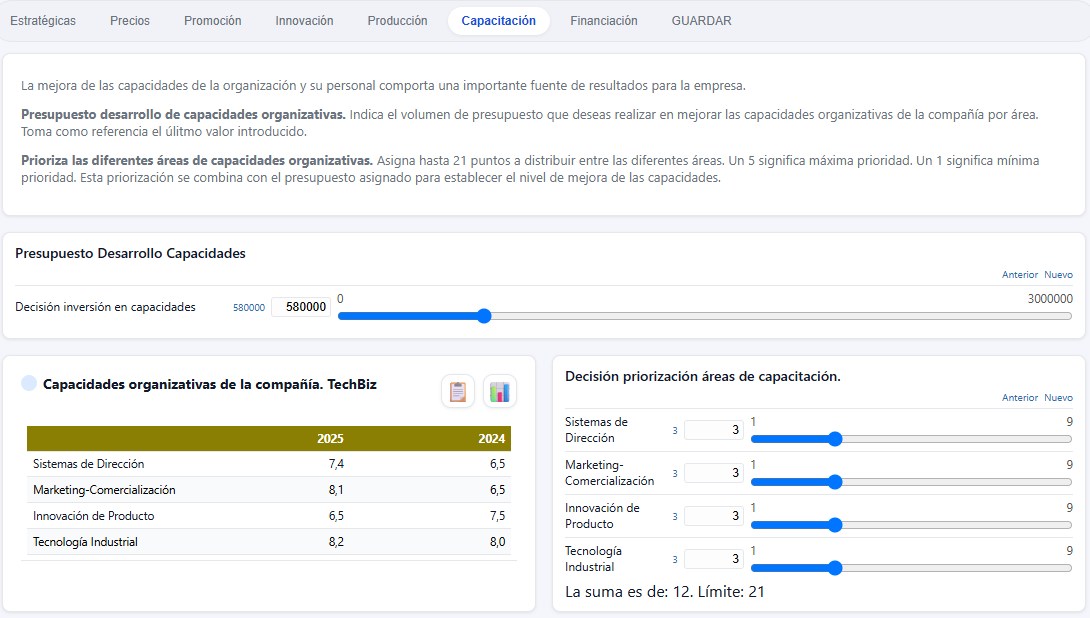Click previous value 3 for Innovación de Producto
This screenshot has width=1090, height=618.
point(674,517)
